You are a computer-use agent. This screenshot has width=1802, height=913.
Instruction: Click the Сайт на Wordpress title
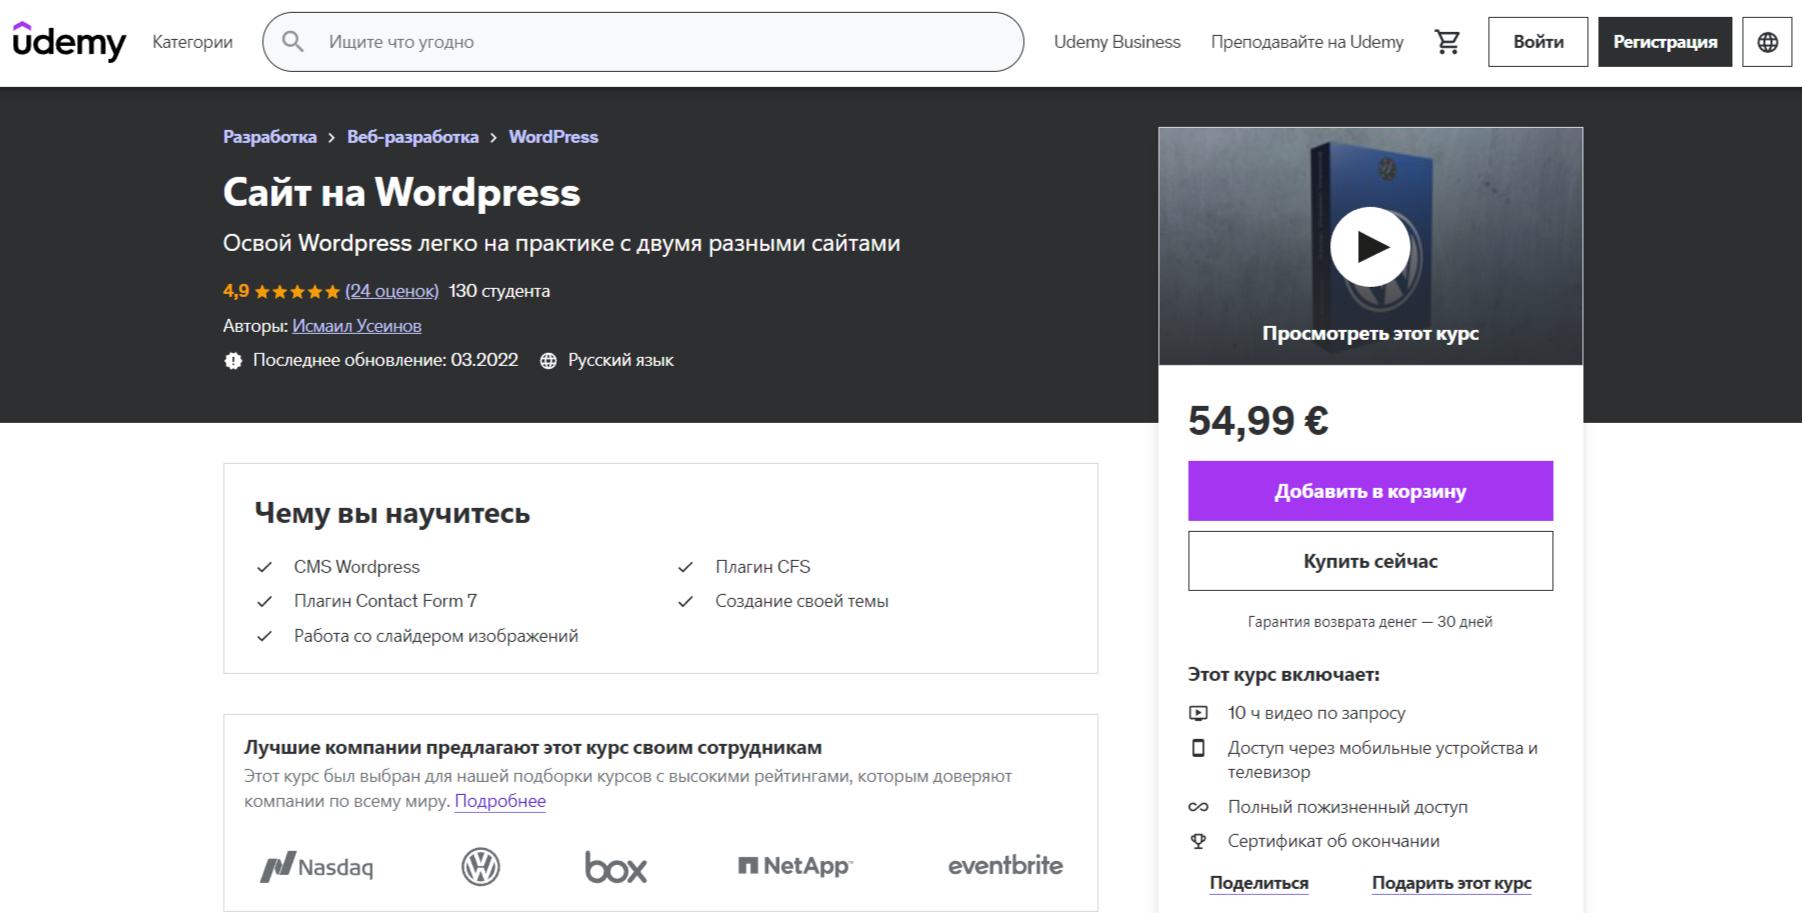[401, 192]
